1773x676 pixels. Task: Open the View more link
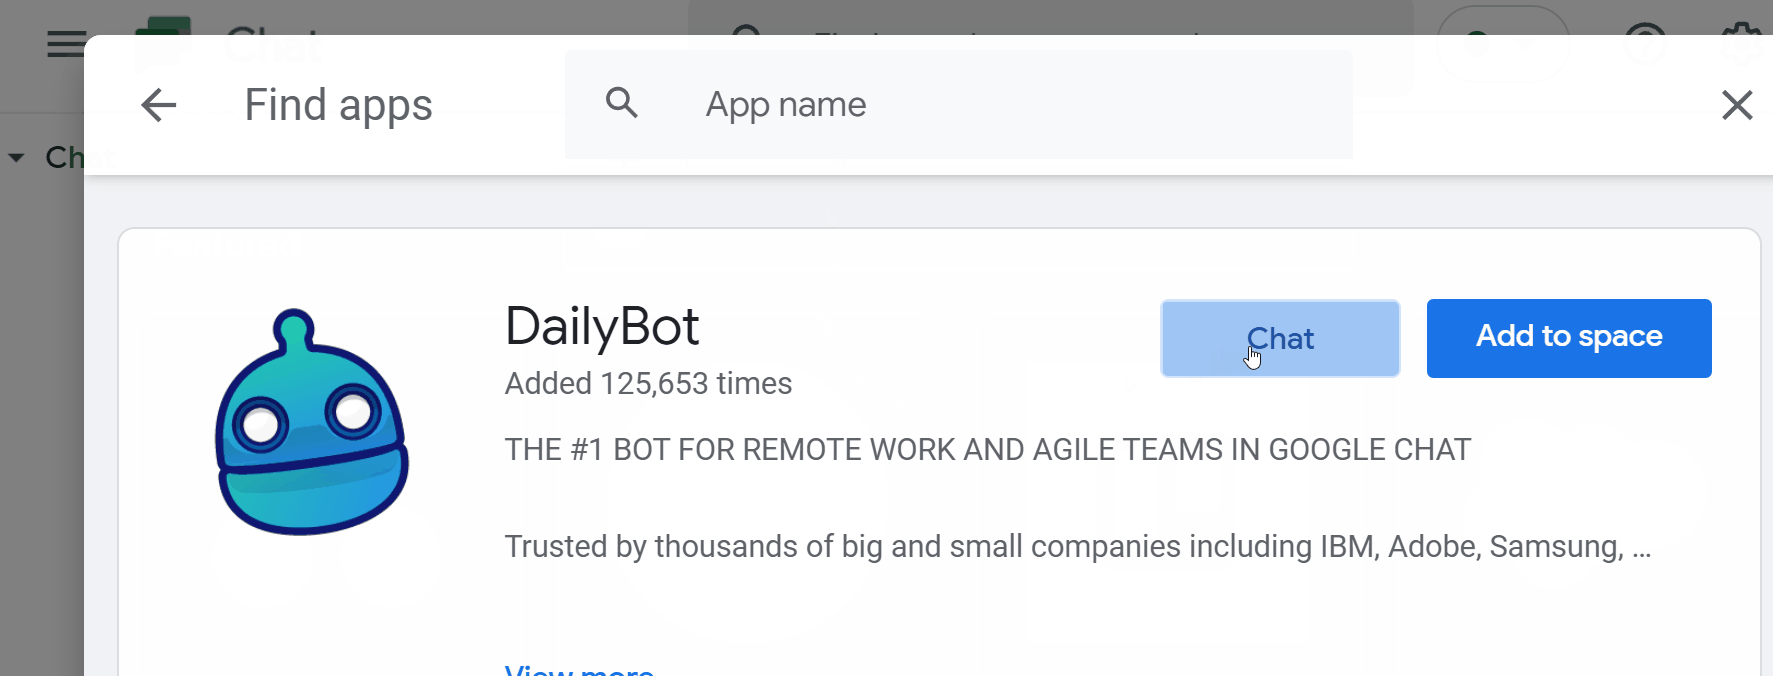579,668
